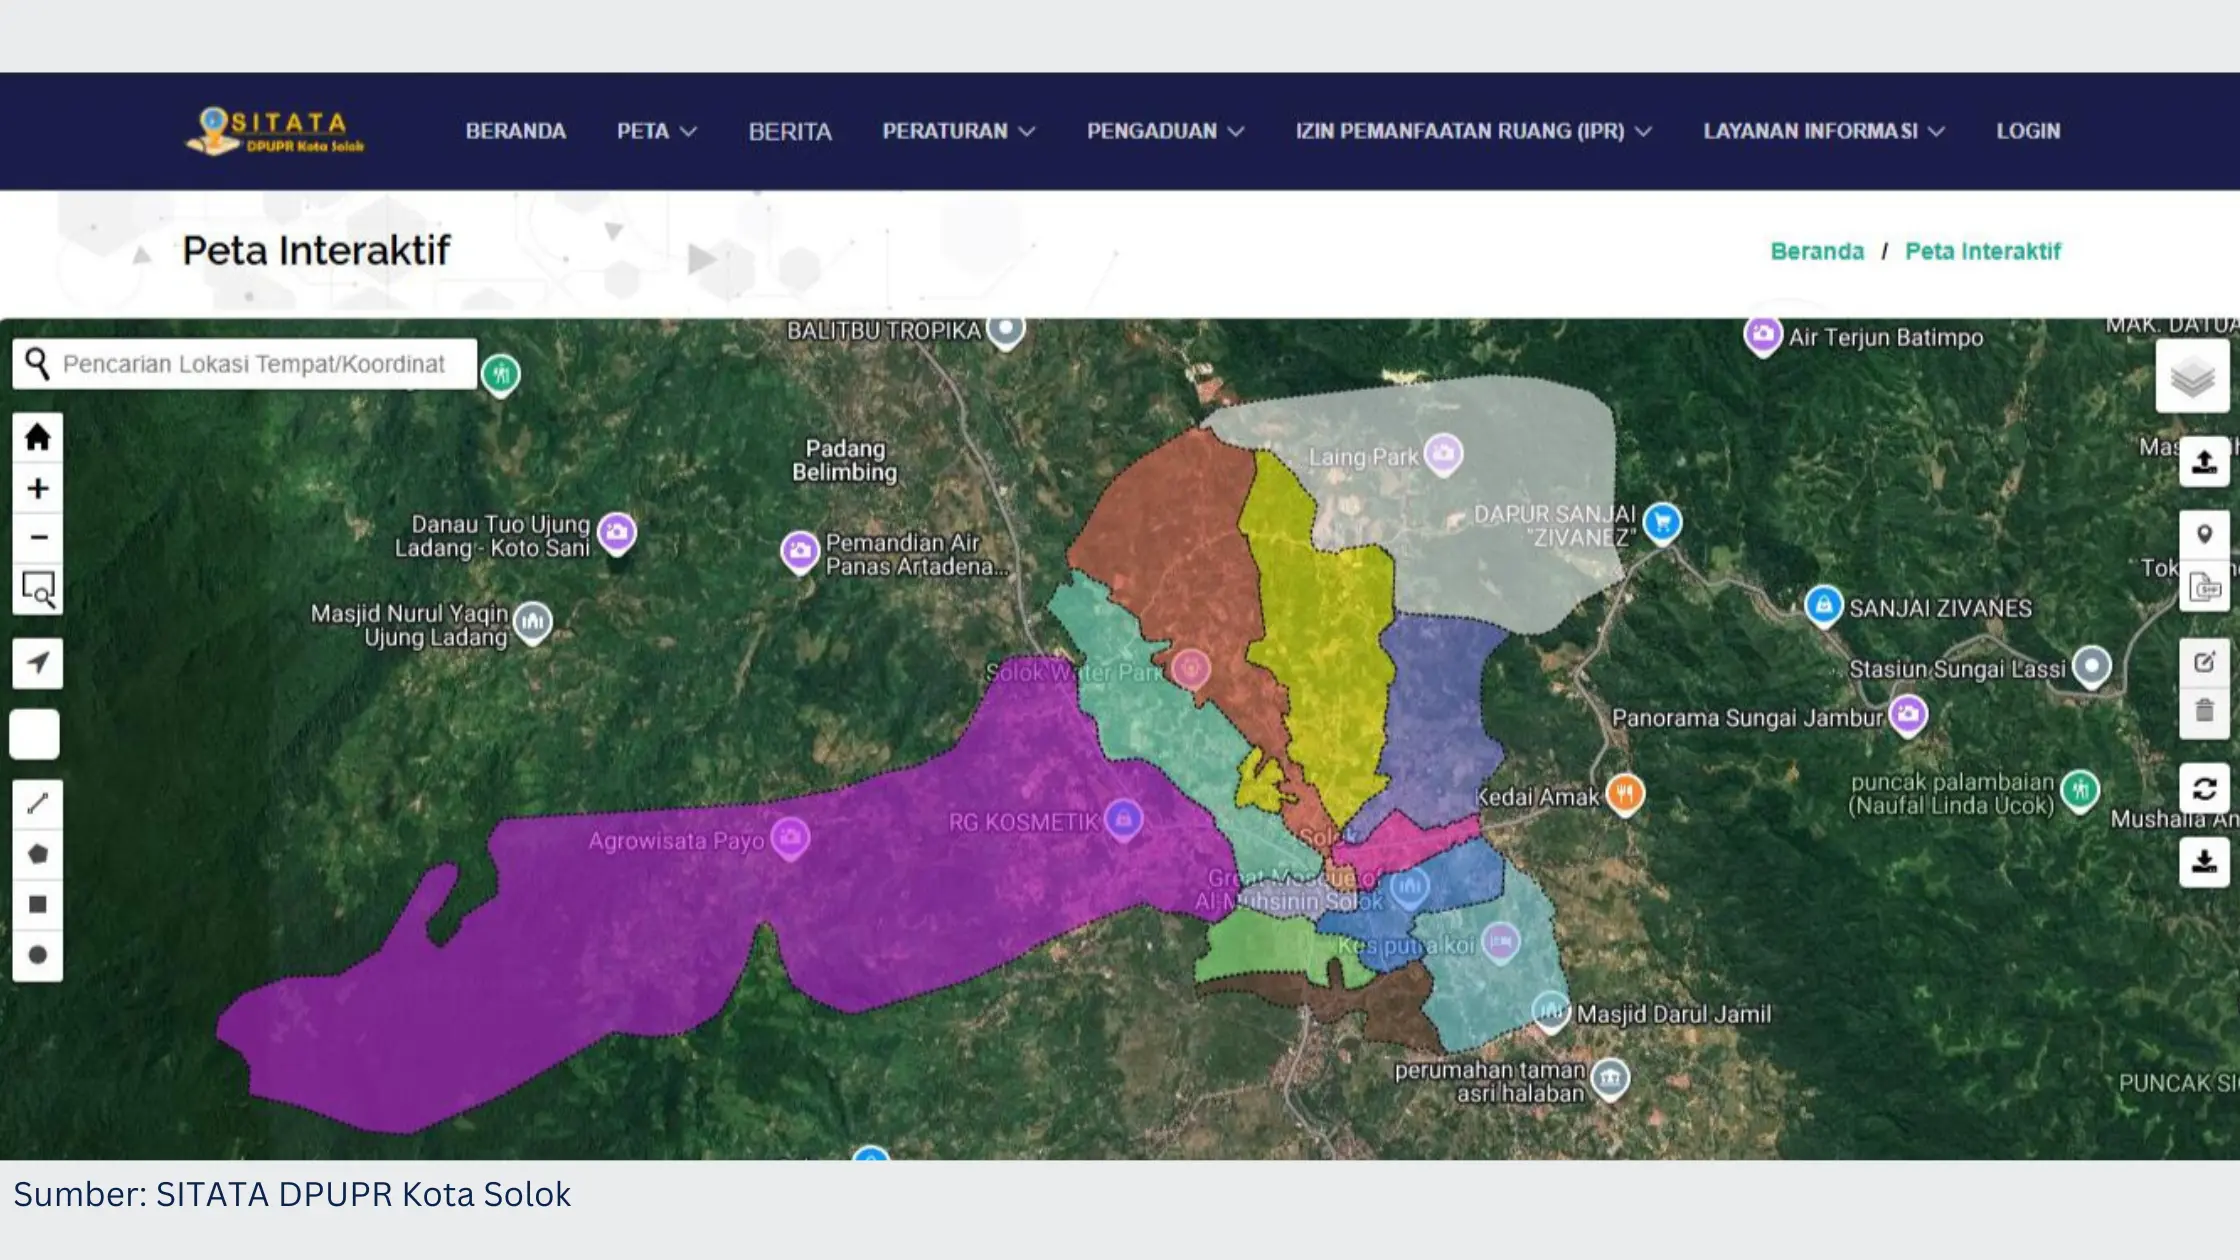
Task: Click the home button to reset map view
Action: pos(37,436)
